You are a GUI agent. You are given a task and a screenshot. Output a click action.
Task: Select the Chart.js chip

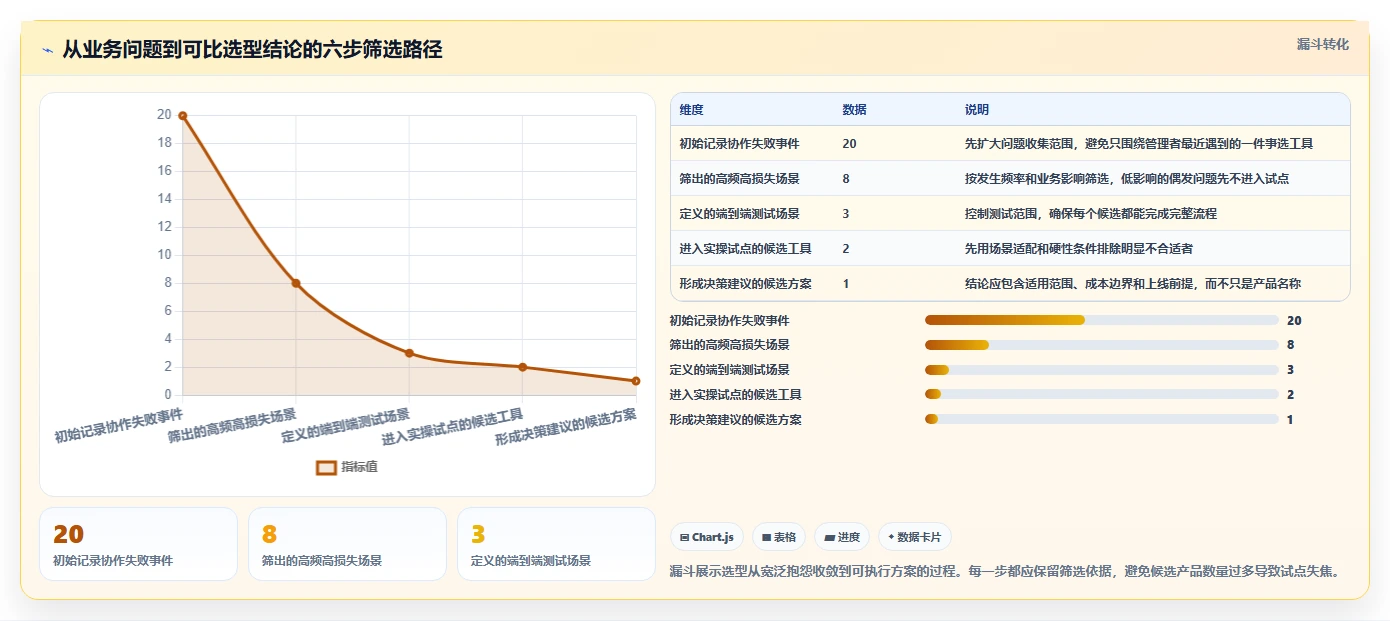click(706, 537)
